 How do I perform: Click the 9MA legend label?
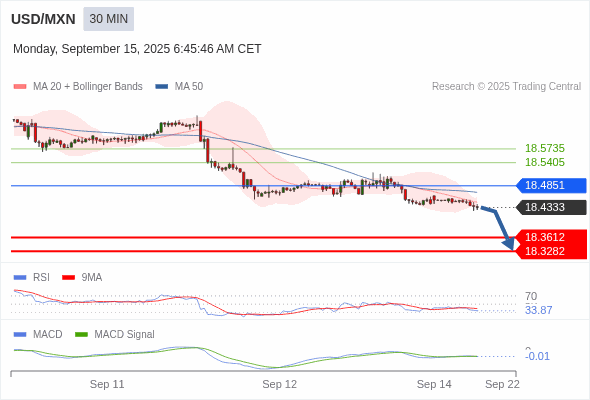(x=92, y=278)
